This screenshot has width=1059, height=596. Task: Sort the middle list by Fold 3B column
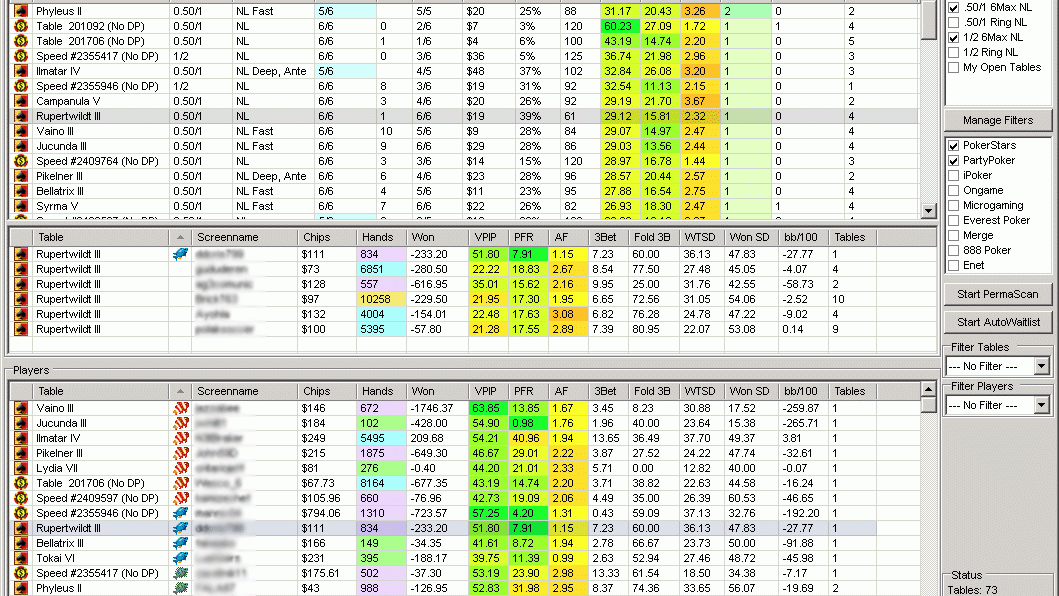(654, 237)
